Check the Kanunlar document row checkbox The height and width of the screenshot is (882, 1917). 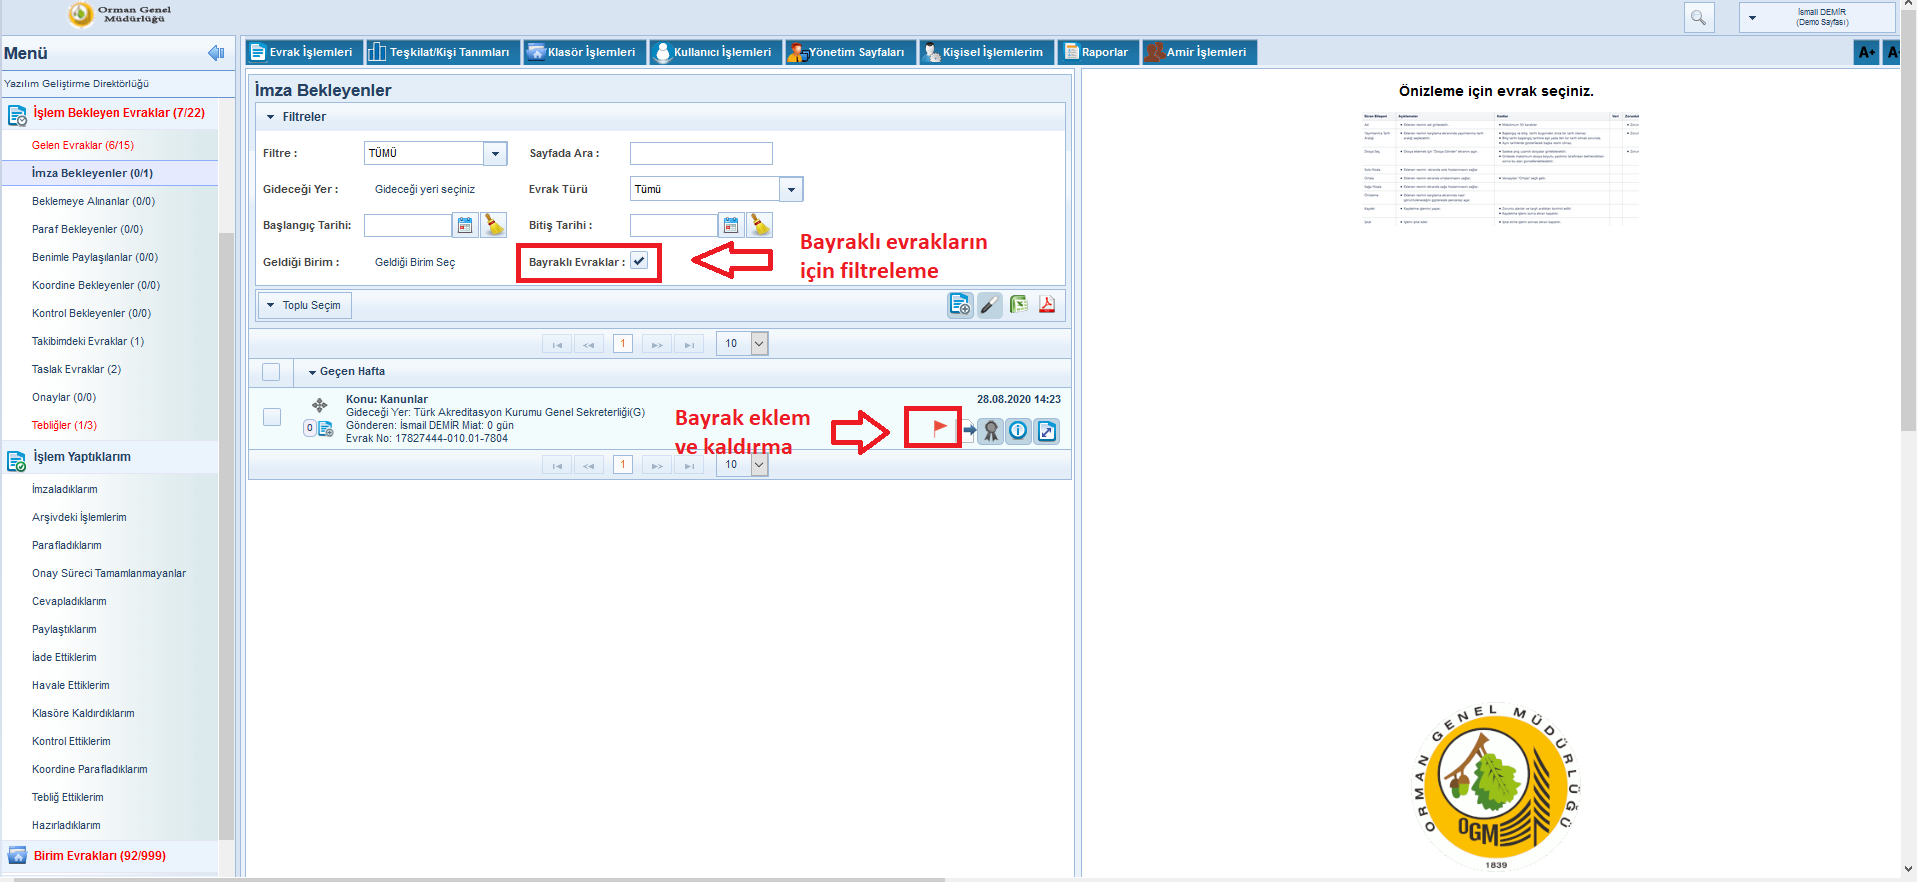coord(272,417)
